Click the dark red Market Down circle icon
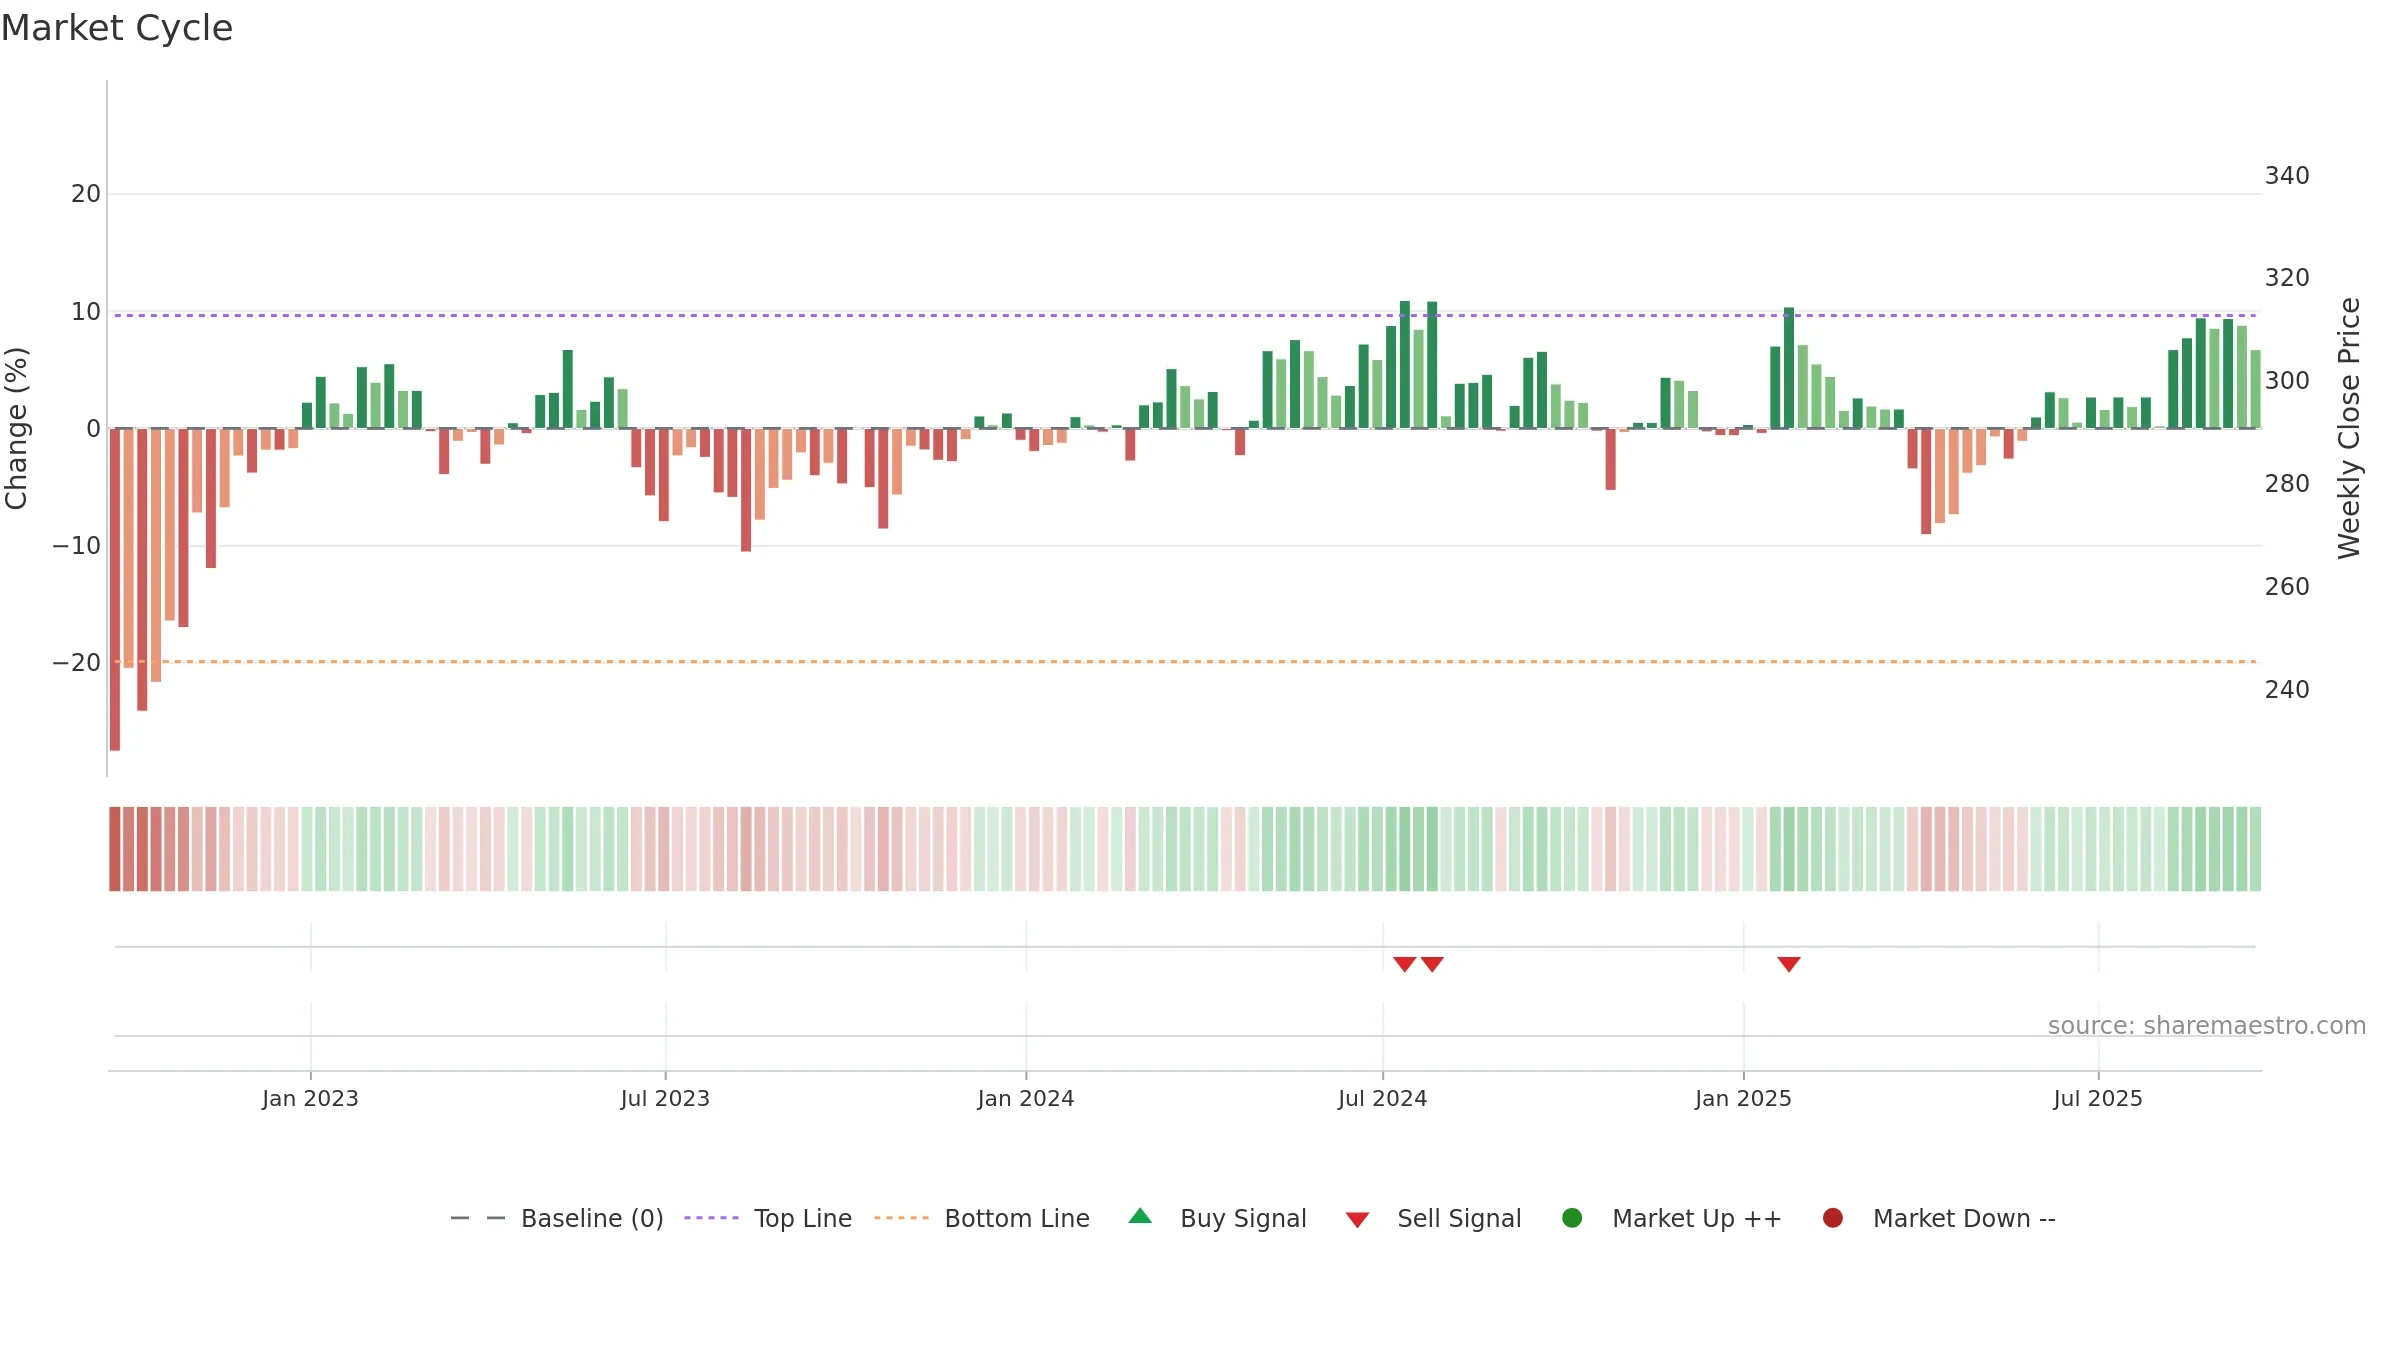This screenshot has height=1350, width=2400. 1833,1218
